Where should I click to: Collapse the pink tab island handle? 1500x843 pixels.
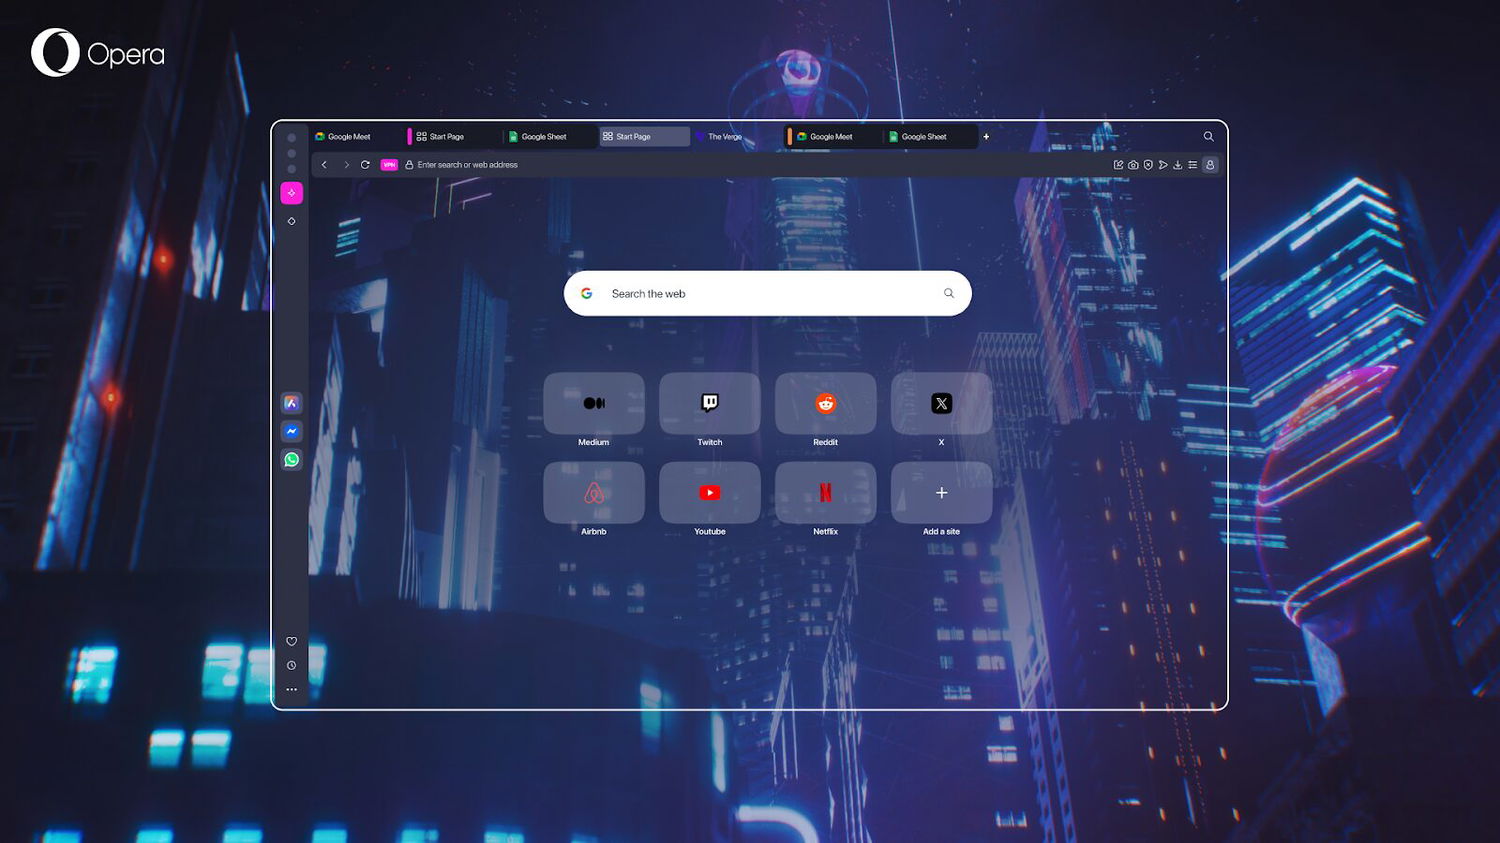[409, 137]
